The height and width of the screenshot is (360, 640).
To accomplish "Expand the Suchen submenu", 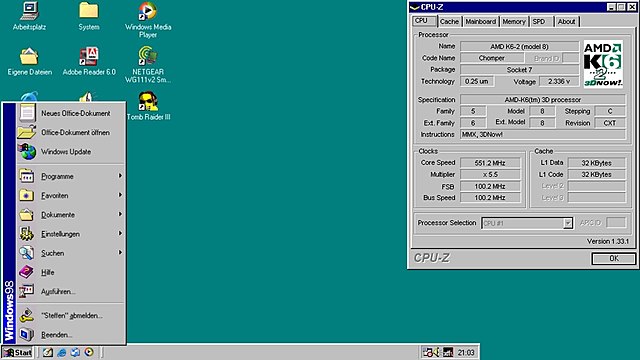I will (71, 253).
